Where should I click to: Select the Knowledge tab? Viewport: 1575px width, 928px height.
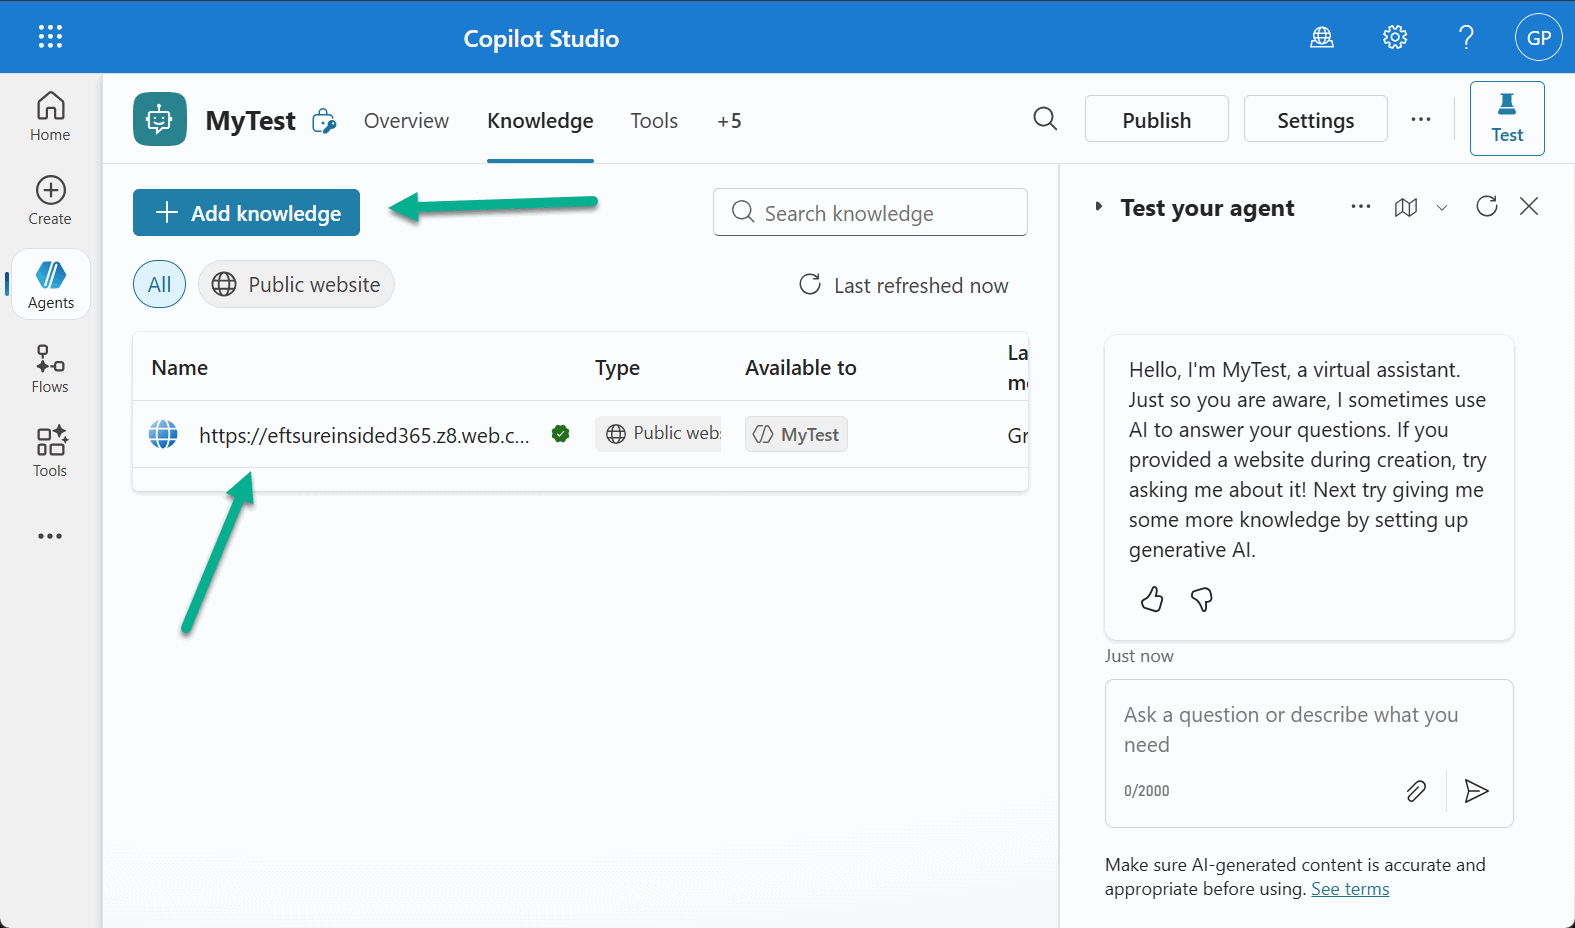[x=540, y=121]
